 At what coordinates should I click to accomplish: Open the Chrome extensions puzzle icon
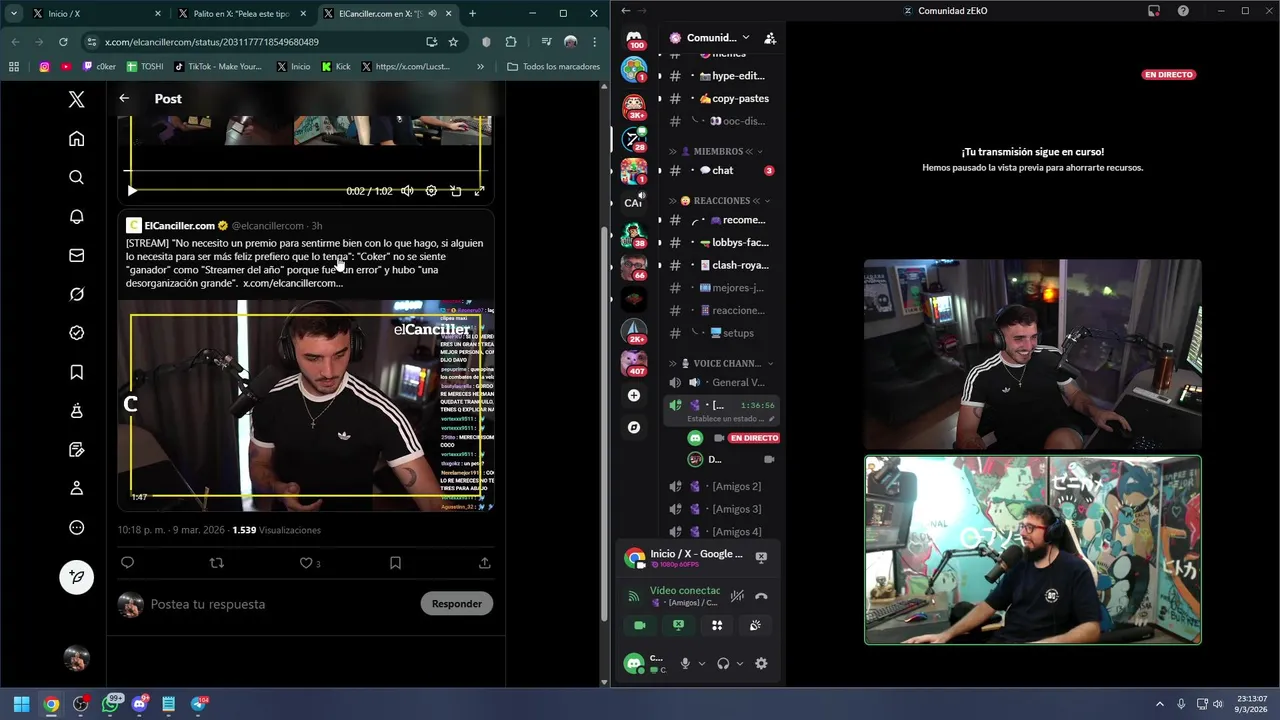(511, 42)
